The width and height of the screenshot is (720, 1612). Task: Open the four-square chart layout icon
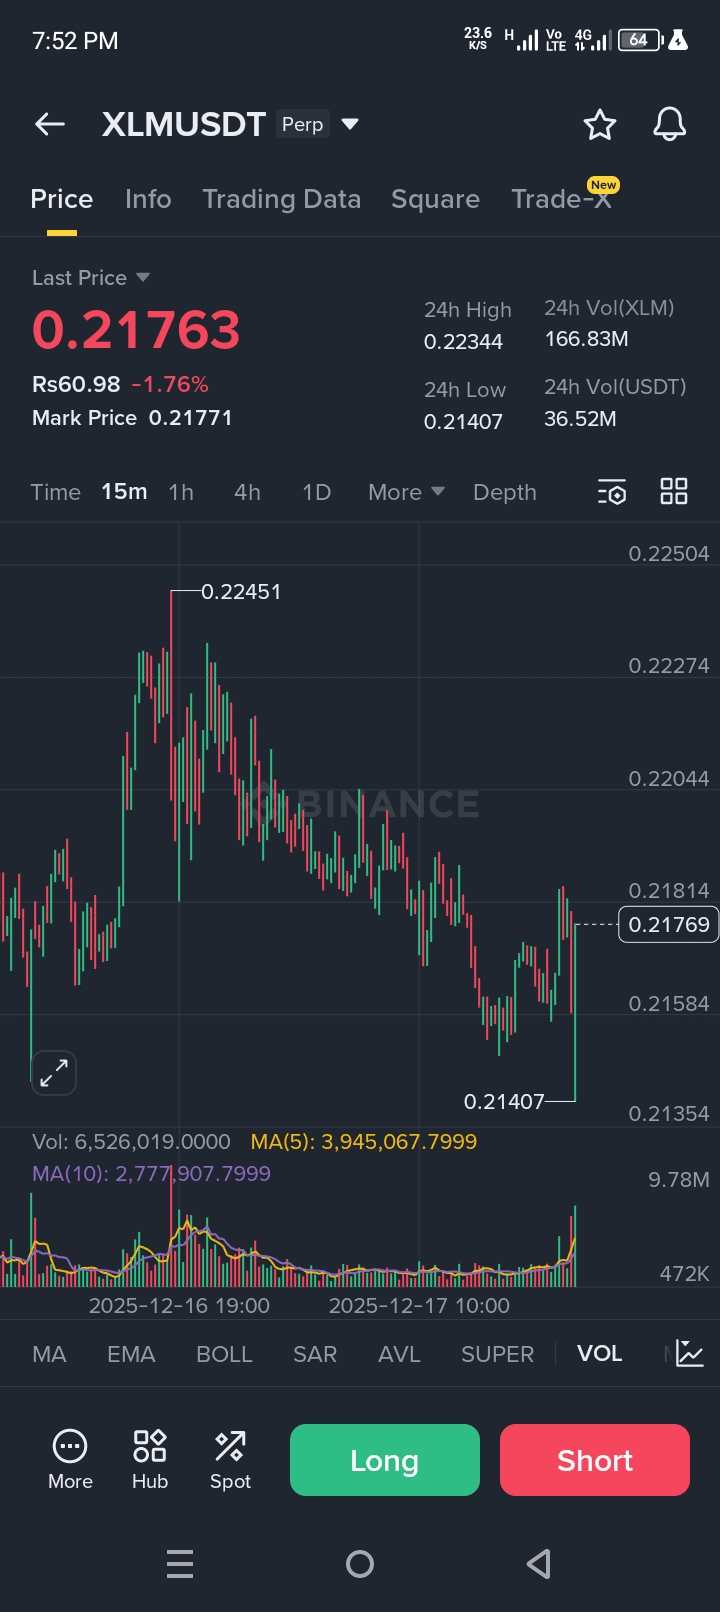tap(674, 491)
